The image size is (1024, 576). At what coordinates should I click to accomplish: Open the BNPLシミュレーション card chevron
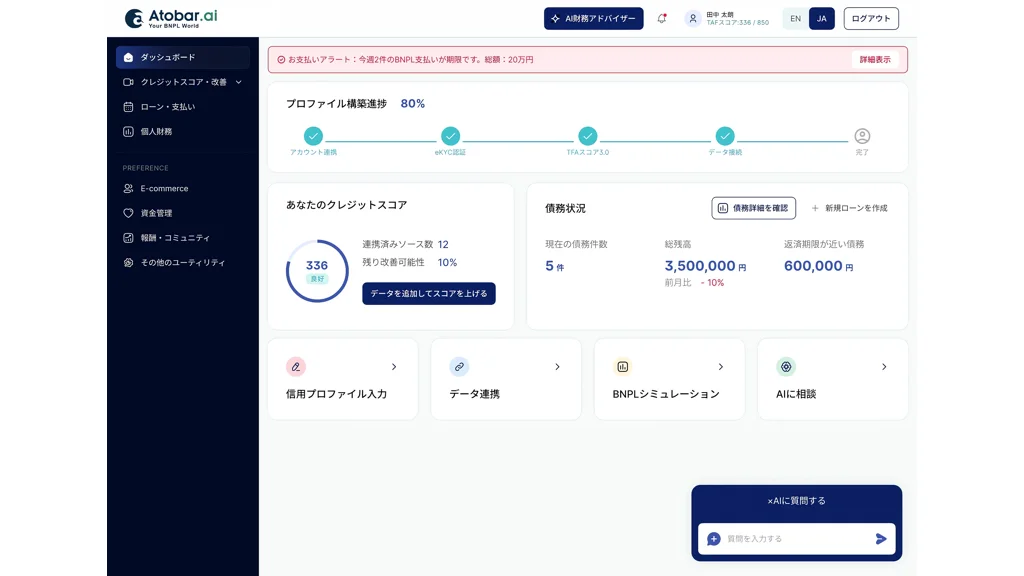(x=721, y=367)
